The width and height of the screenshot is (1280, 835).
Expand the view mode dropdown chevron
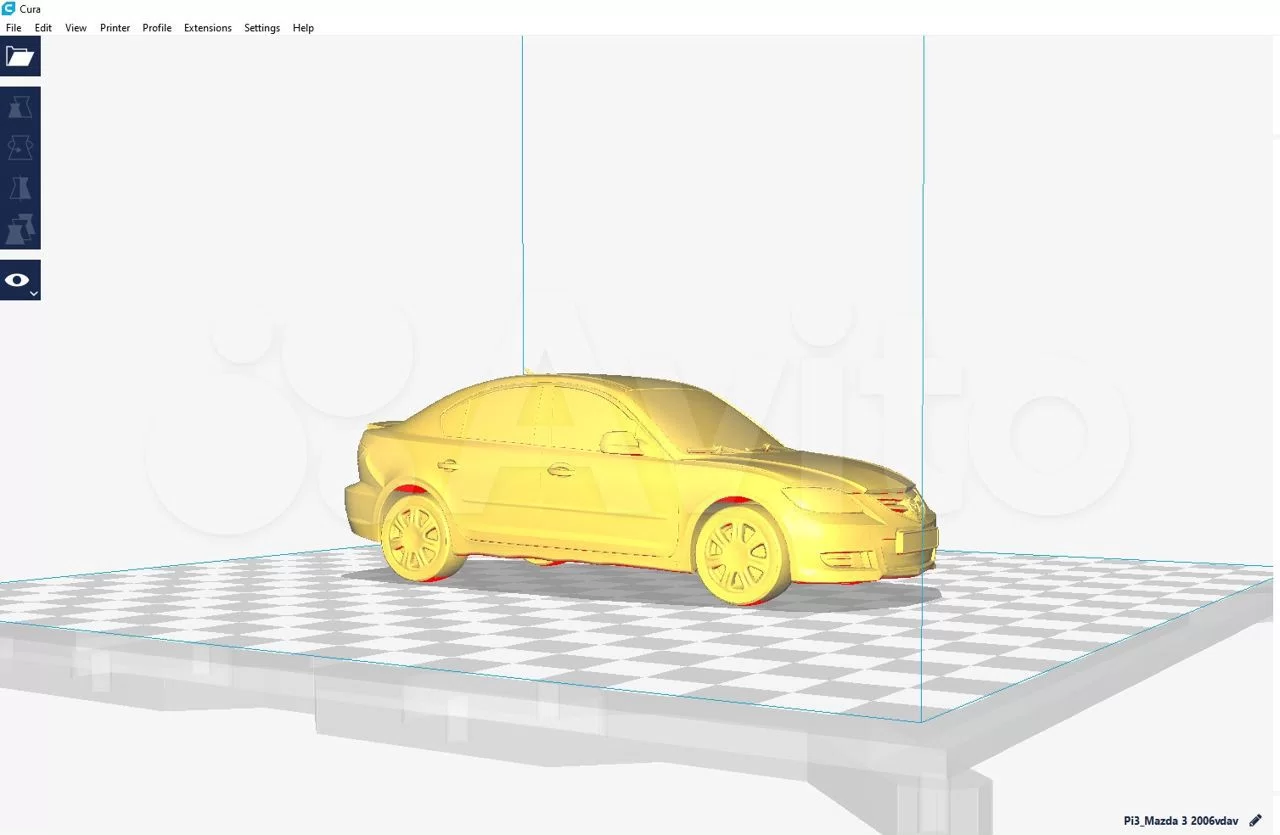coord(33,292)
